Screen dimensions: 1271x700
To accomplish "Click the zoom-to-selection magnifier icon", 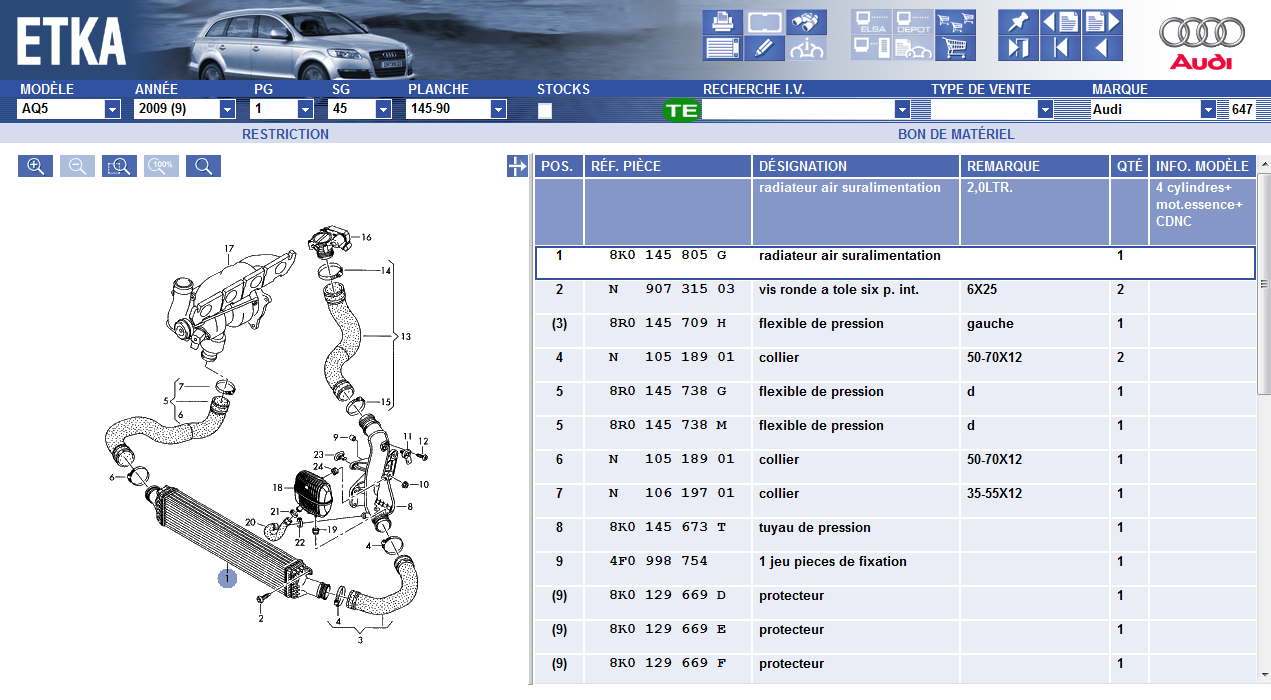I will pyautogui.click(x=119, y=166).
